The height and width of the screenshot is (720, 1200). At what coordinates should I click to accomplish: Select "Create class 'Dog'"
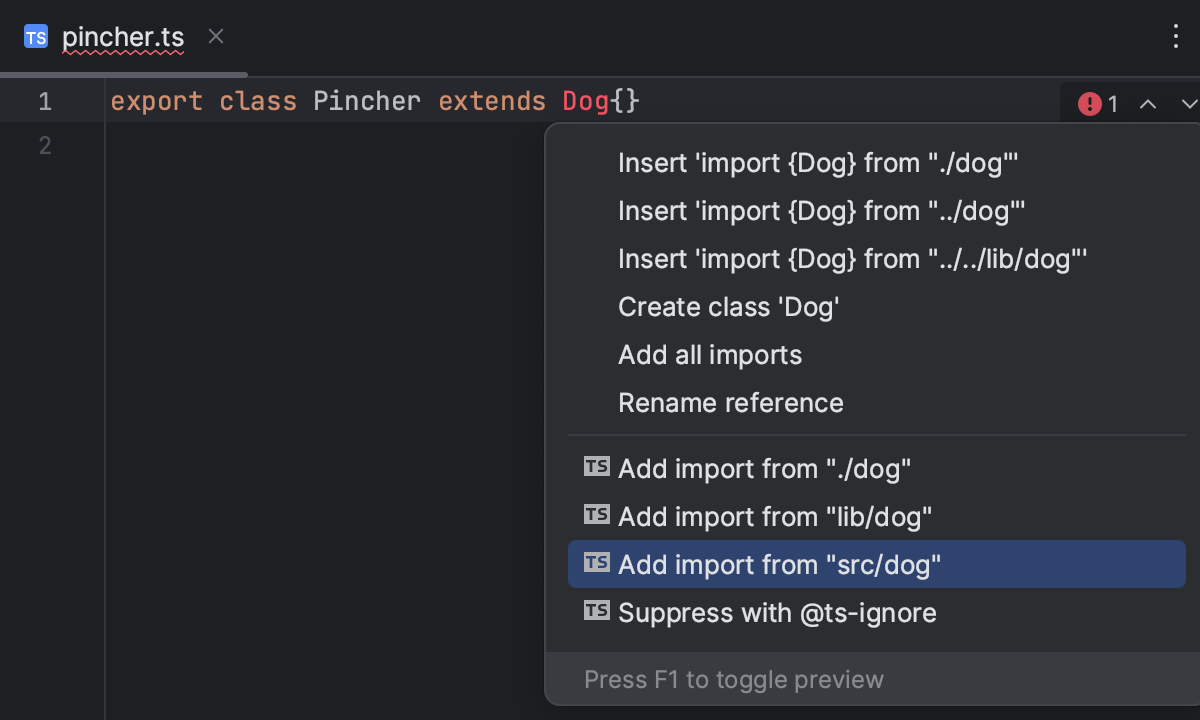728,307
